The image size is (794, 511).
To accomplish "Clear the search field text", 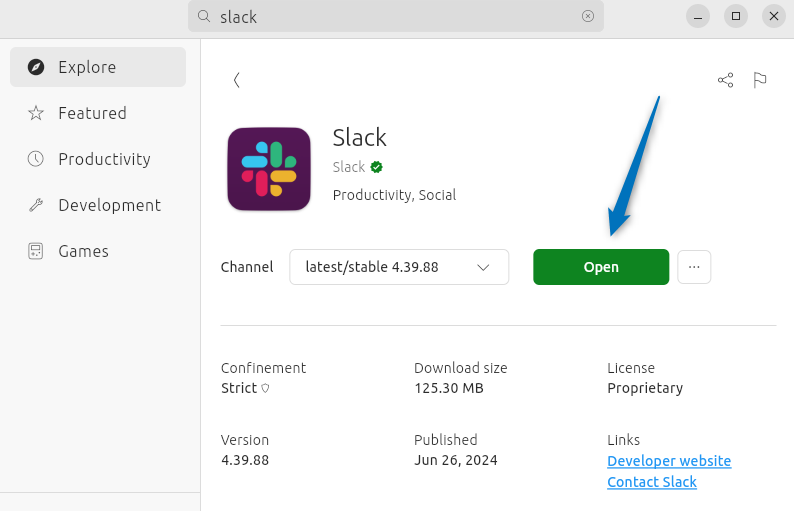I will 588,16.
